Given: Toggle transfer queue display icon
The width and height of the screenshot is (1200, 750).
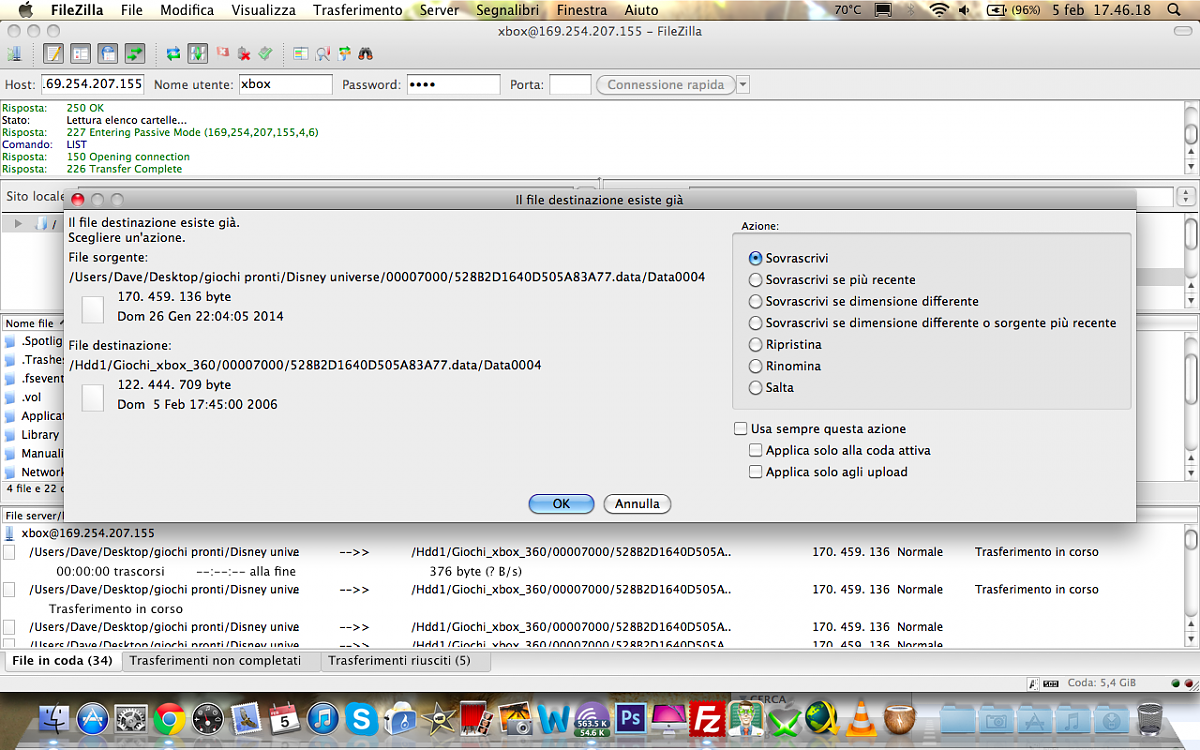Looking at the screenshot, I should coord(134,54).
